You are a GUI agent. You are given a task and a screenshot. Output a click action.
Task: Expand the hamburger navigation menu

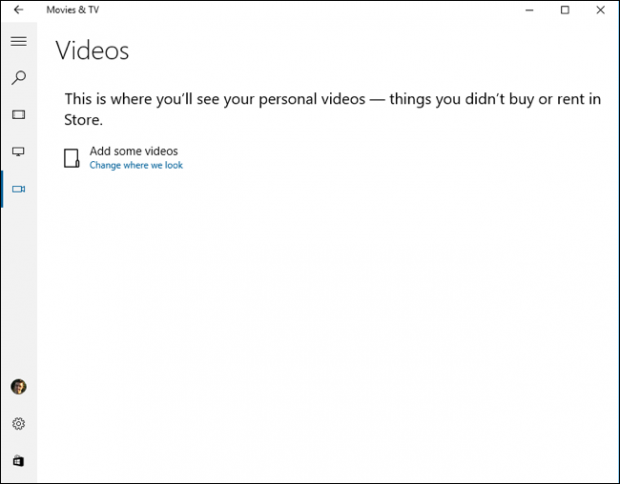(18, 42)
